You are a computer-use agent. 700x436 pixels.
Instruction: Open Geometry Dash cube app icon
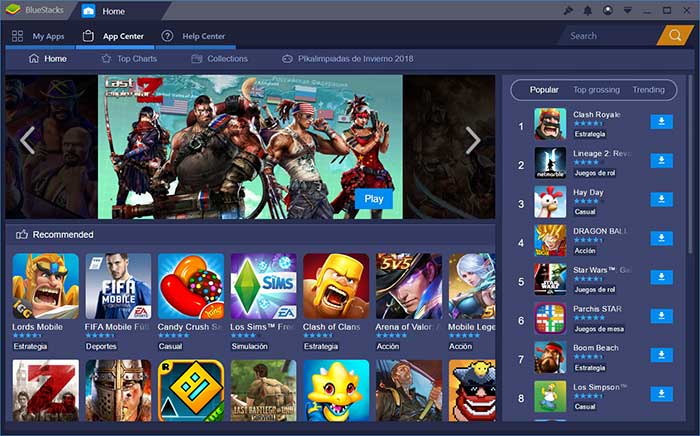[x=191, y=390]
